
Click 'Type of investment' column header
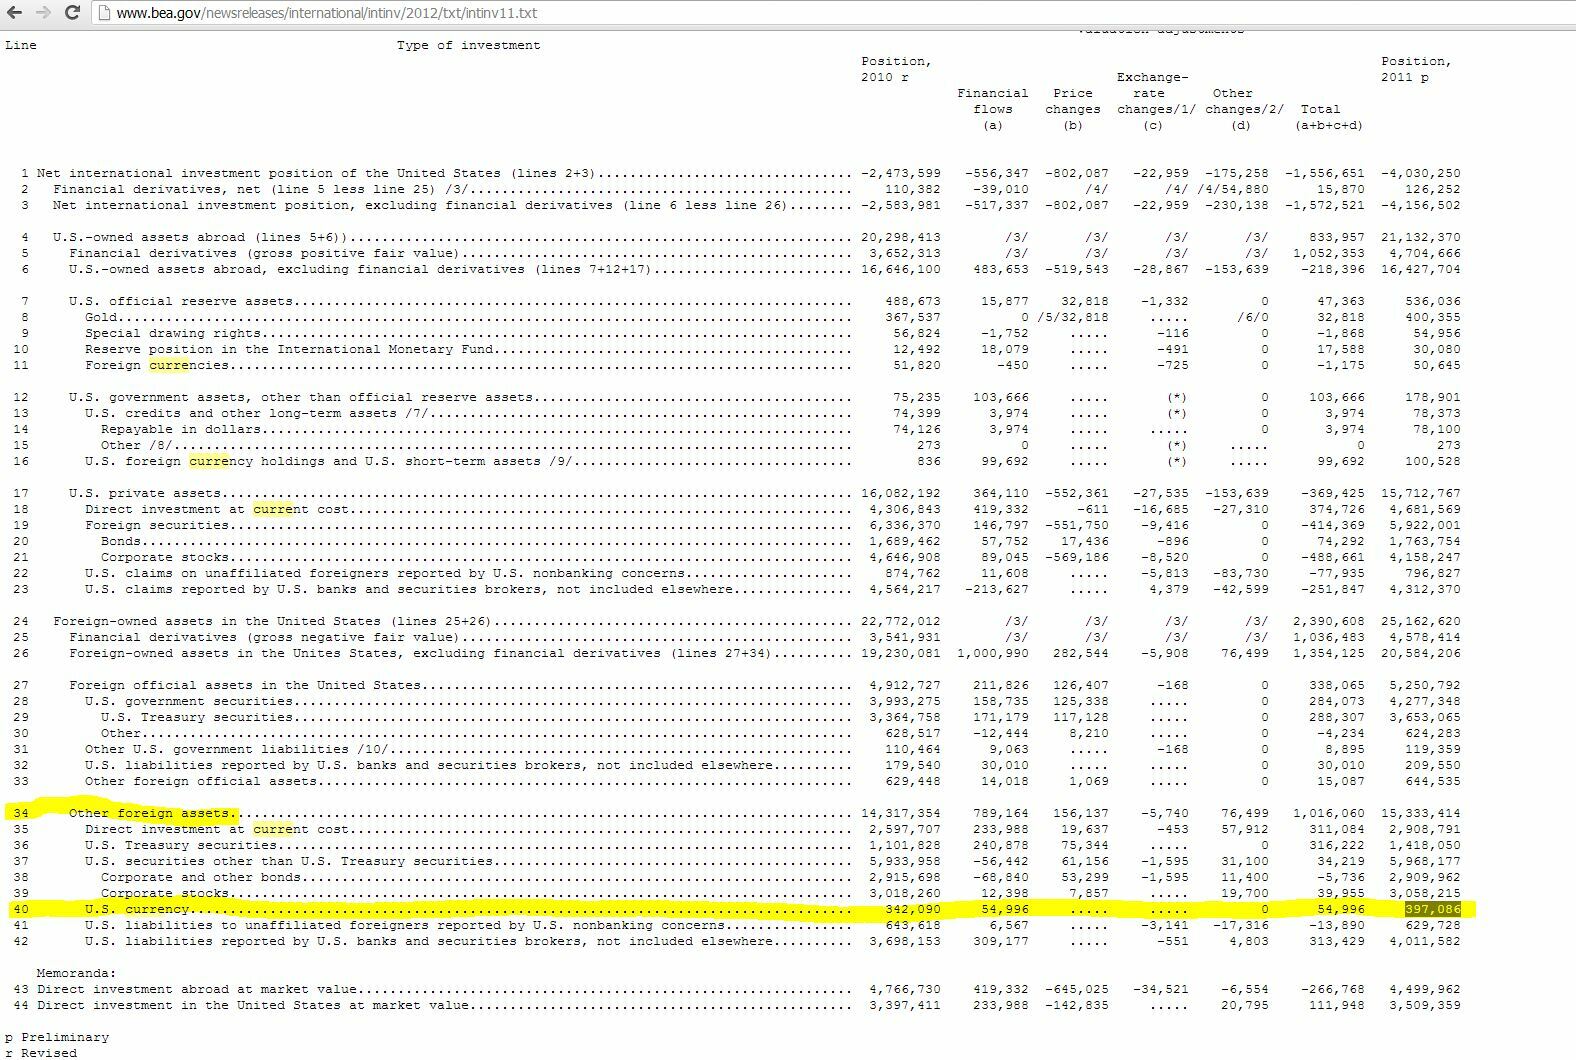468,46
